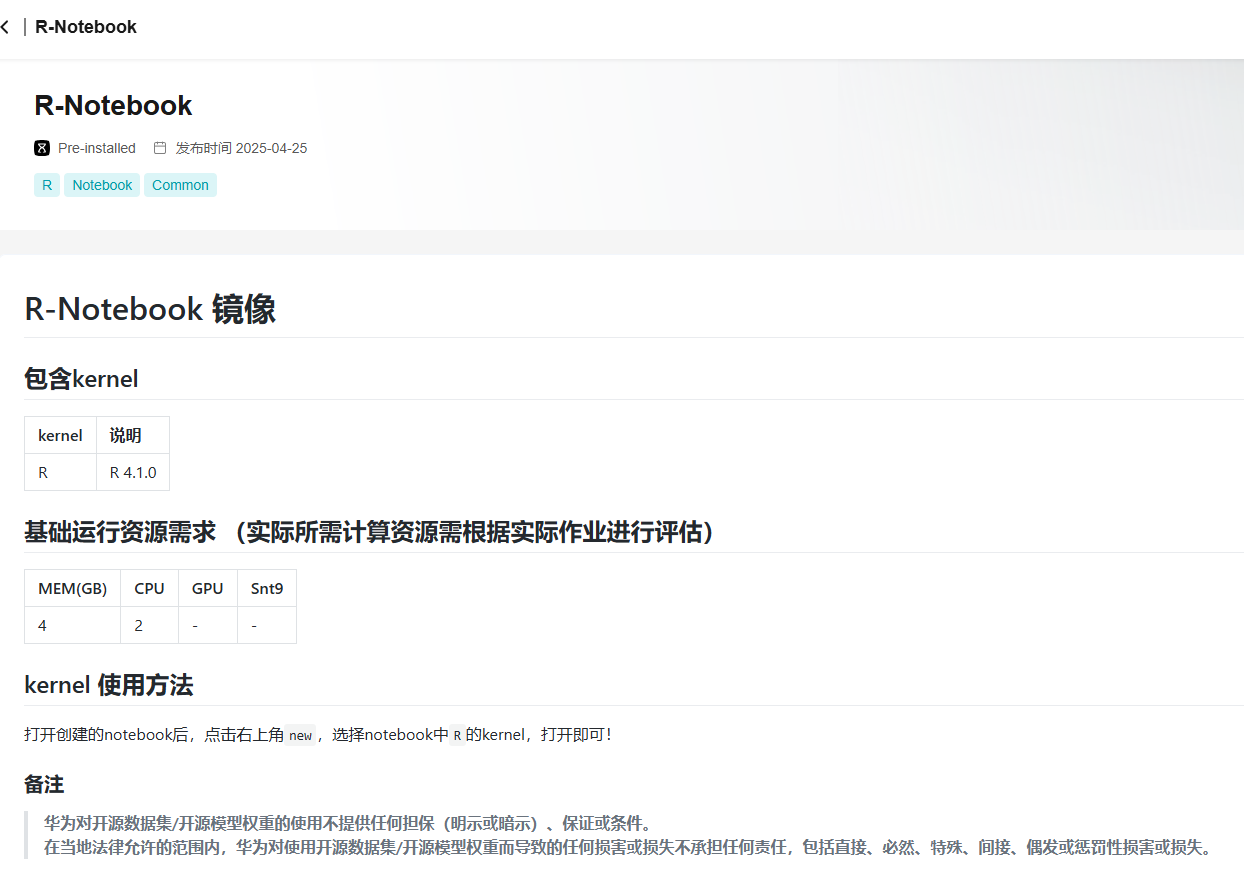Click the Pre-installed badge icon
The height and width of the screenshot is (883, 1244).
click(x=42, y=148)
